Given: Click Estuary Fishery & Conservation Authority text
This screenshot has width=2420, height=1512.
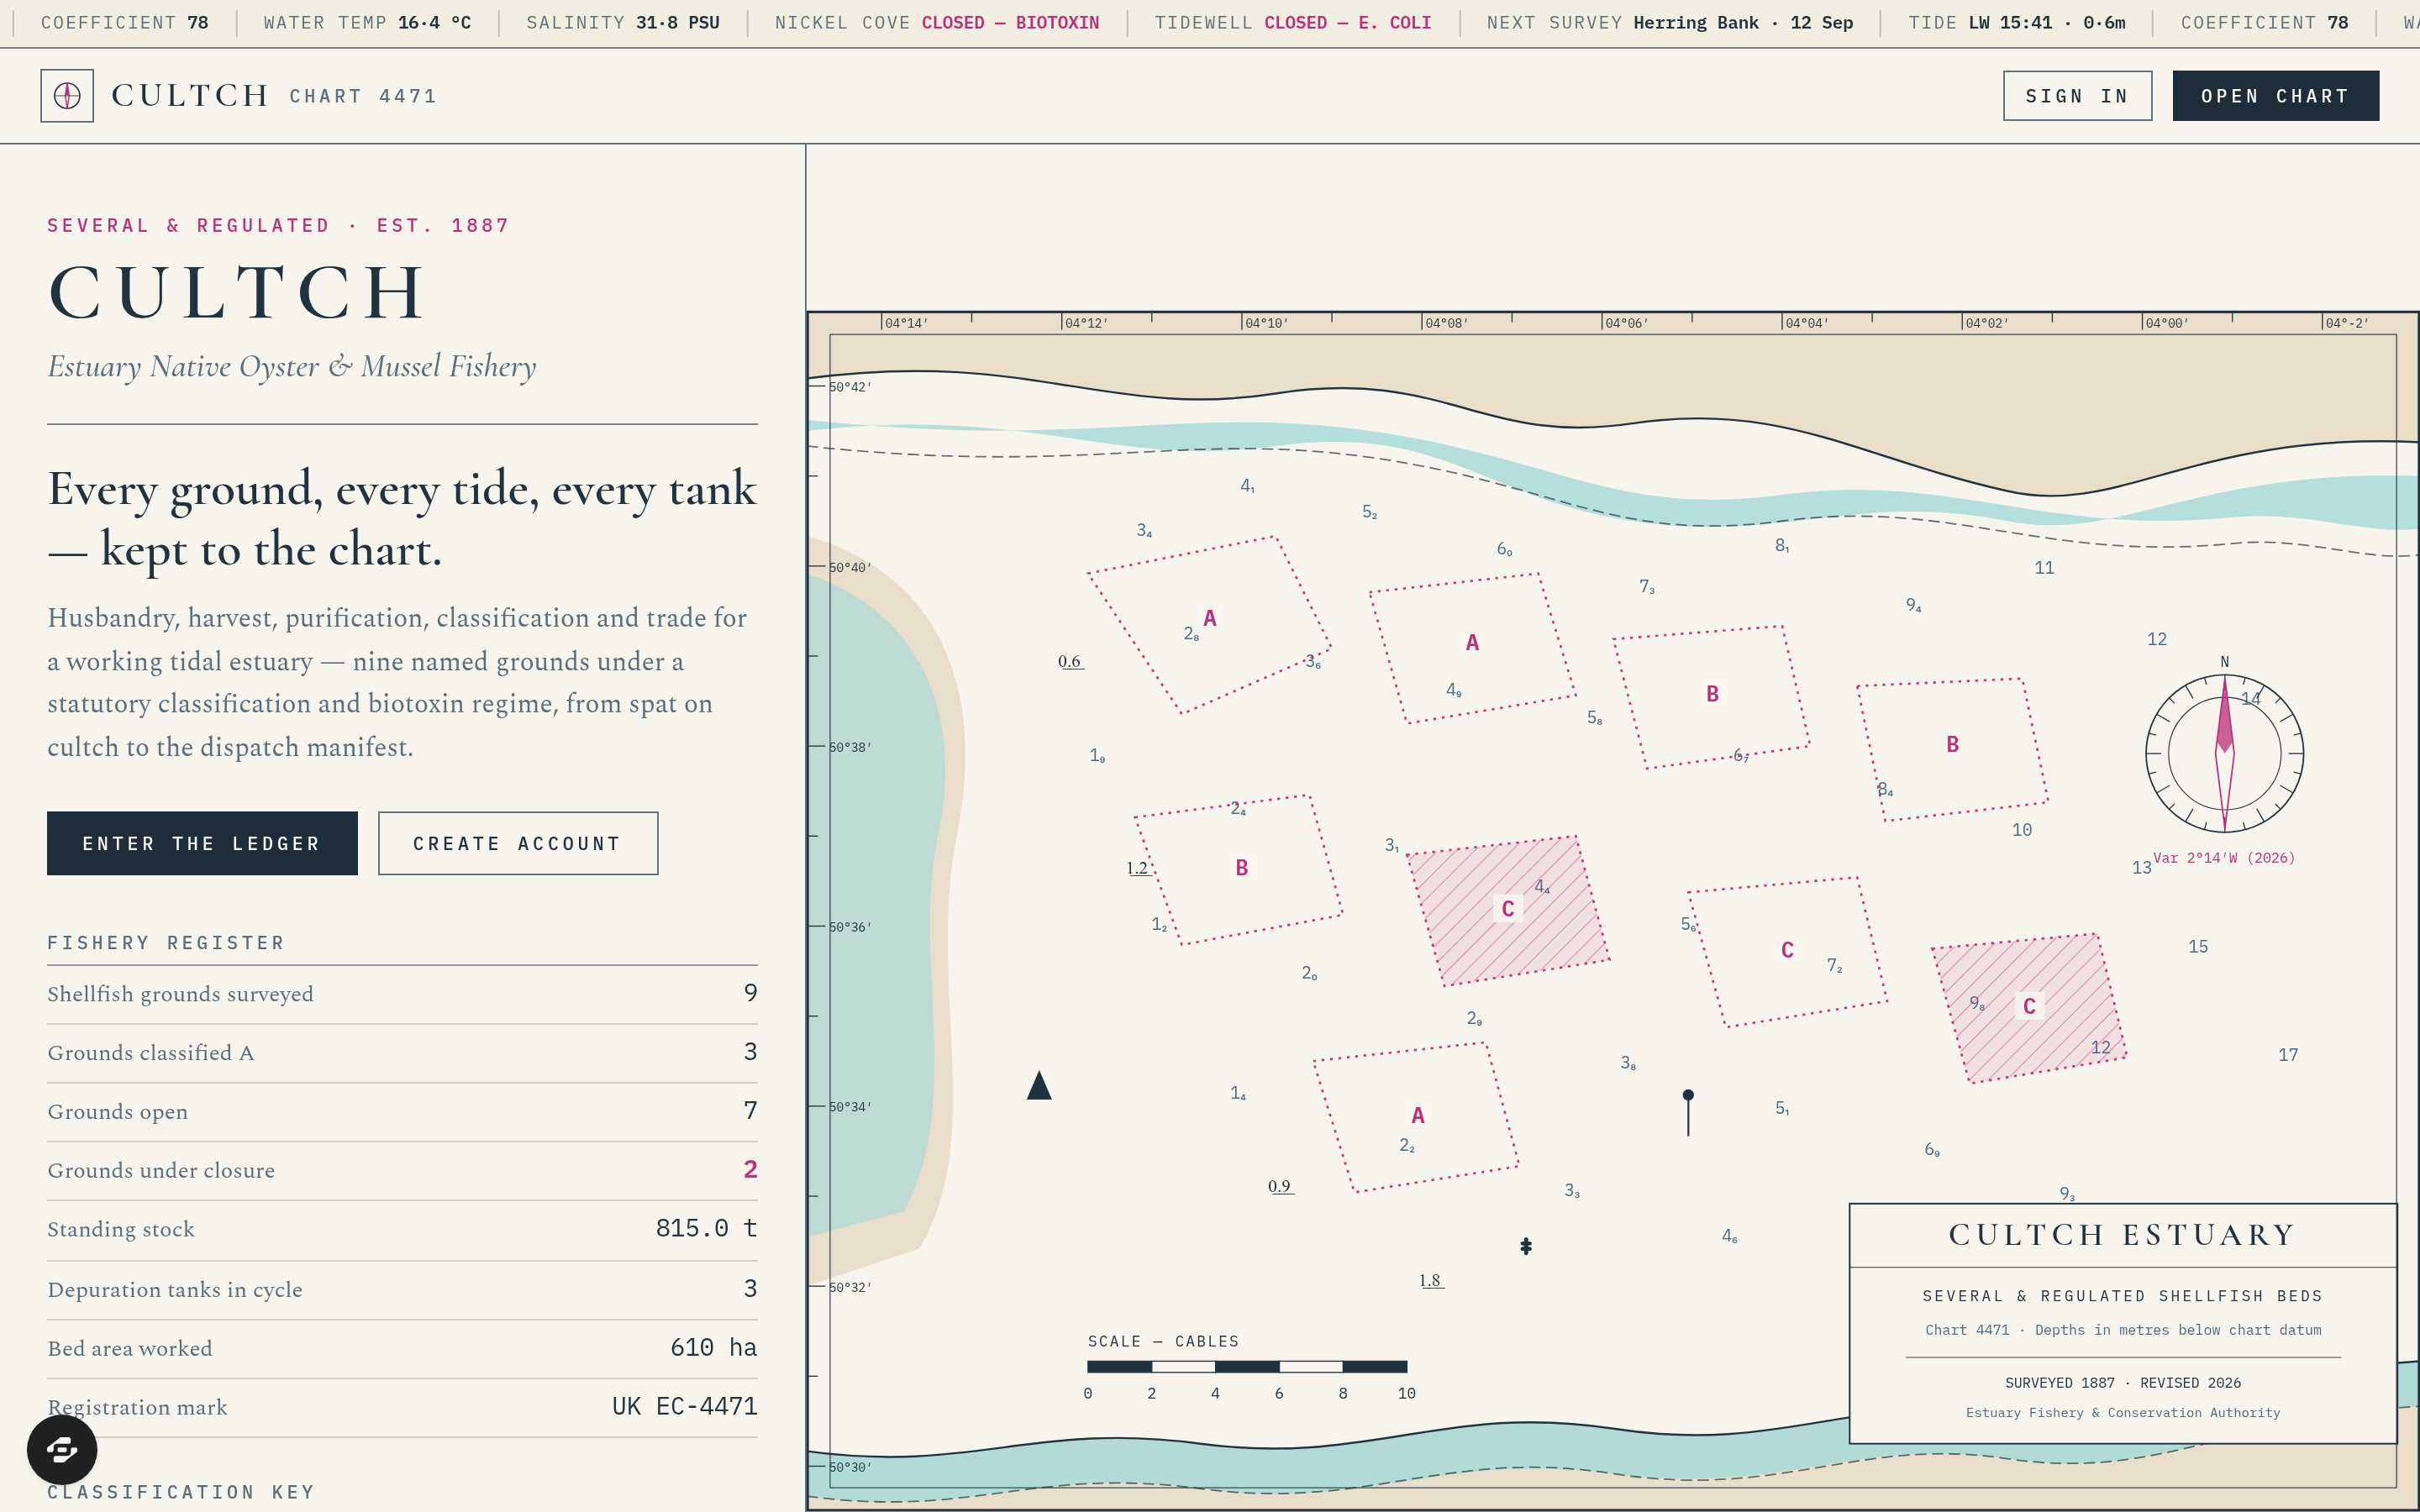Looking at the screenshot, I should tap(2123, 1413).
